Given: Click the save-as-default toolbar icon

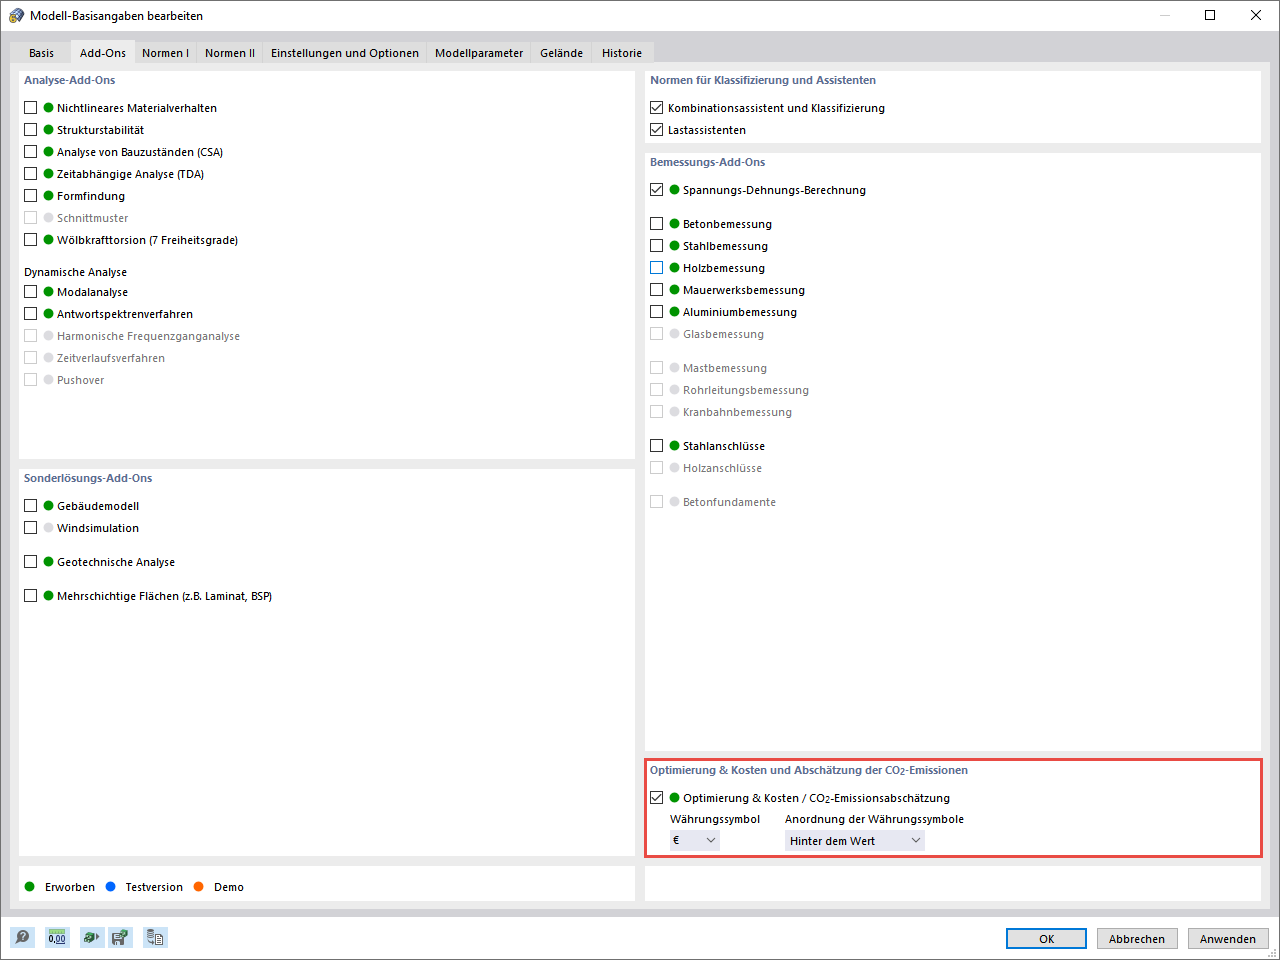Looking at the screenshot, I should coord(120,937).
